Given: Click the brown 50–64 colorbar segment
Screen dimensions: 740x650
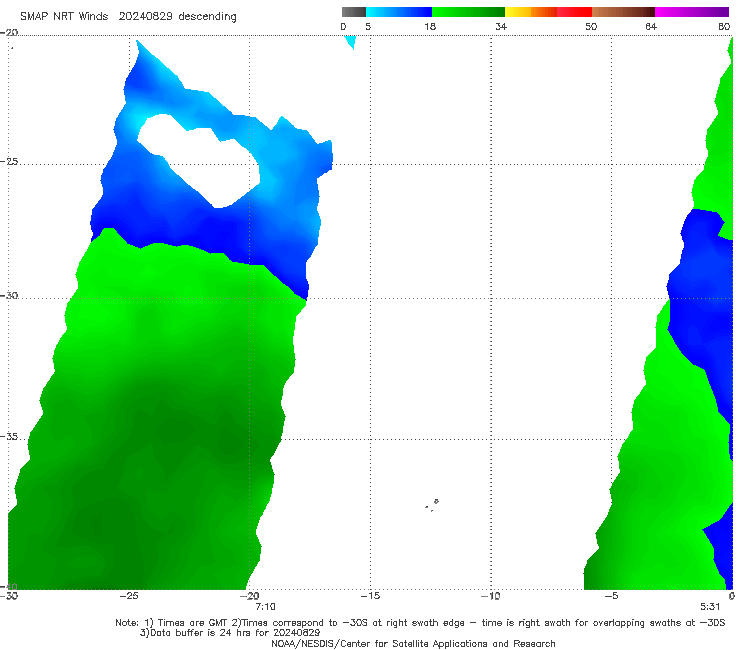Looking at the screenshot, I should 623,12.
